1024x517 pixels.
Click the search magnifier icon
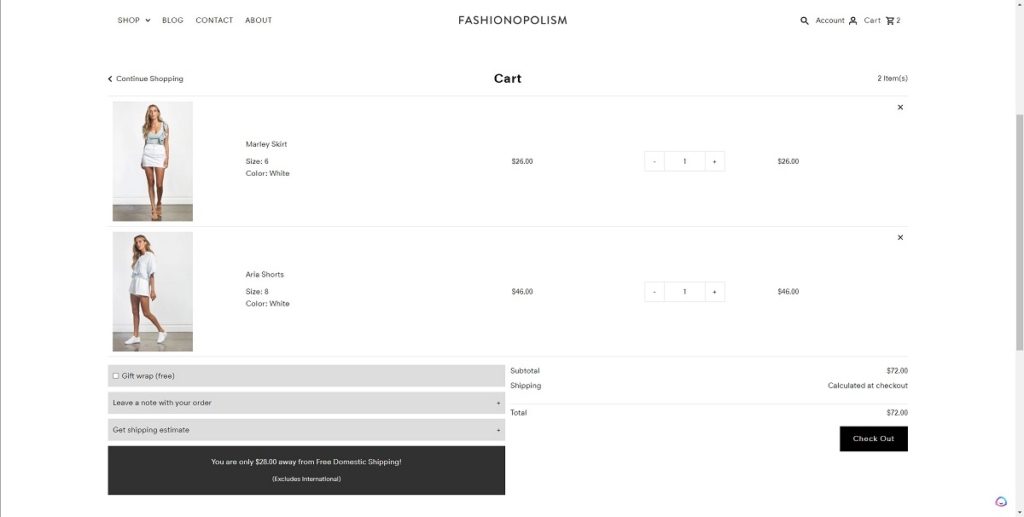click(804, 21)
